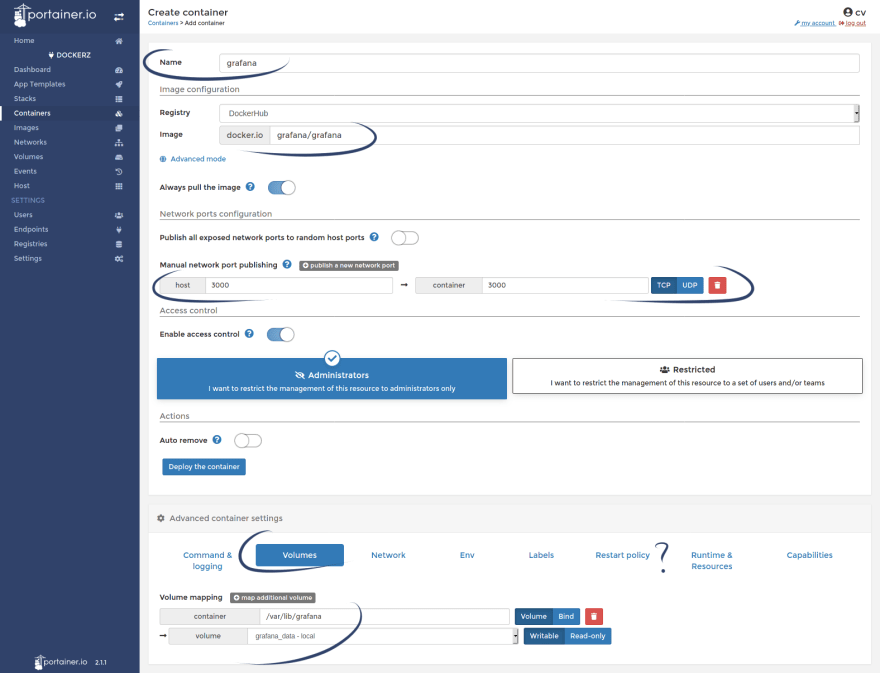
Task: Open the Network tab
Action: pos(388,555)
